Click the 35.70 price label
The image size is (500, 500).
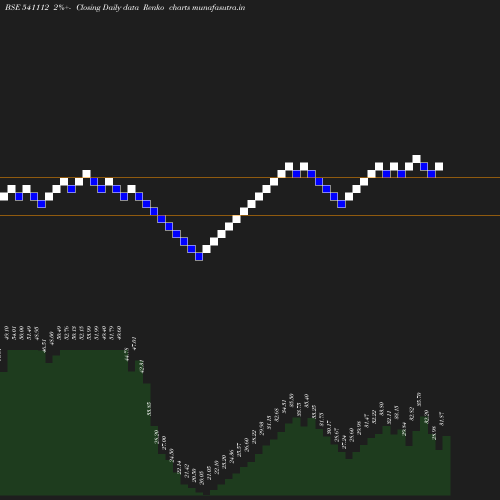[419, 399]
